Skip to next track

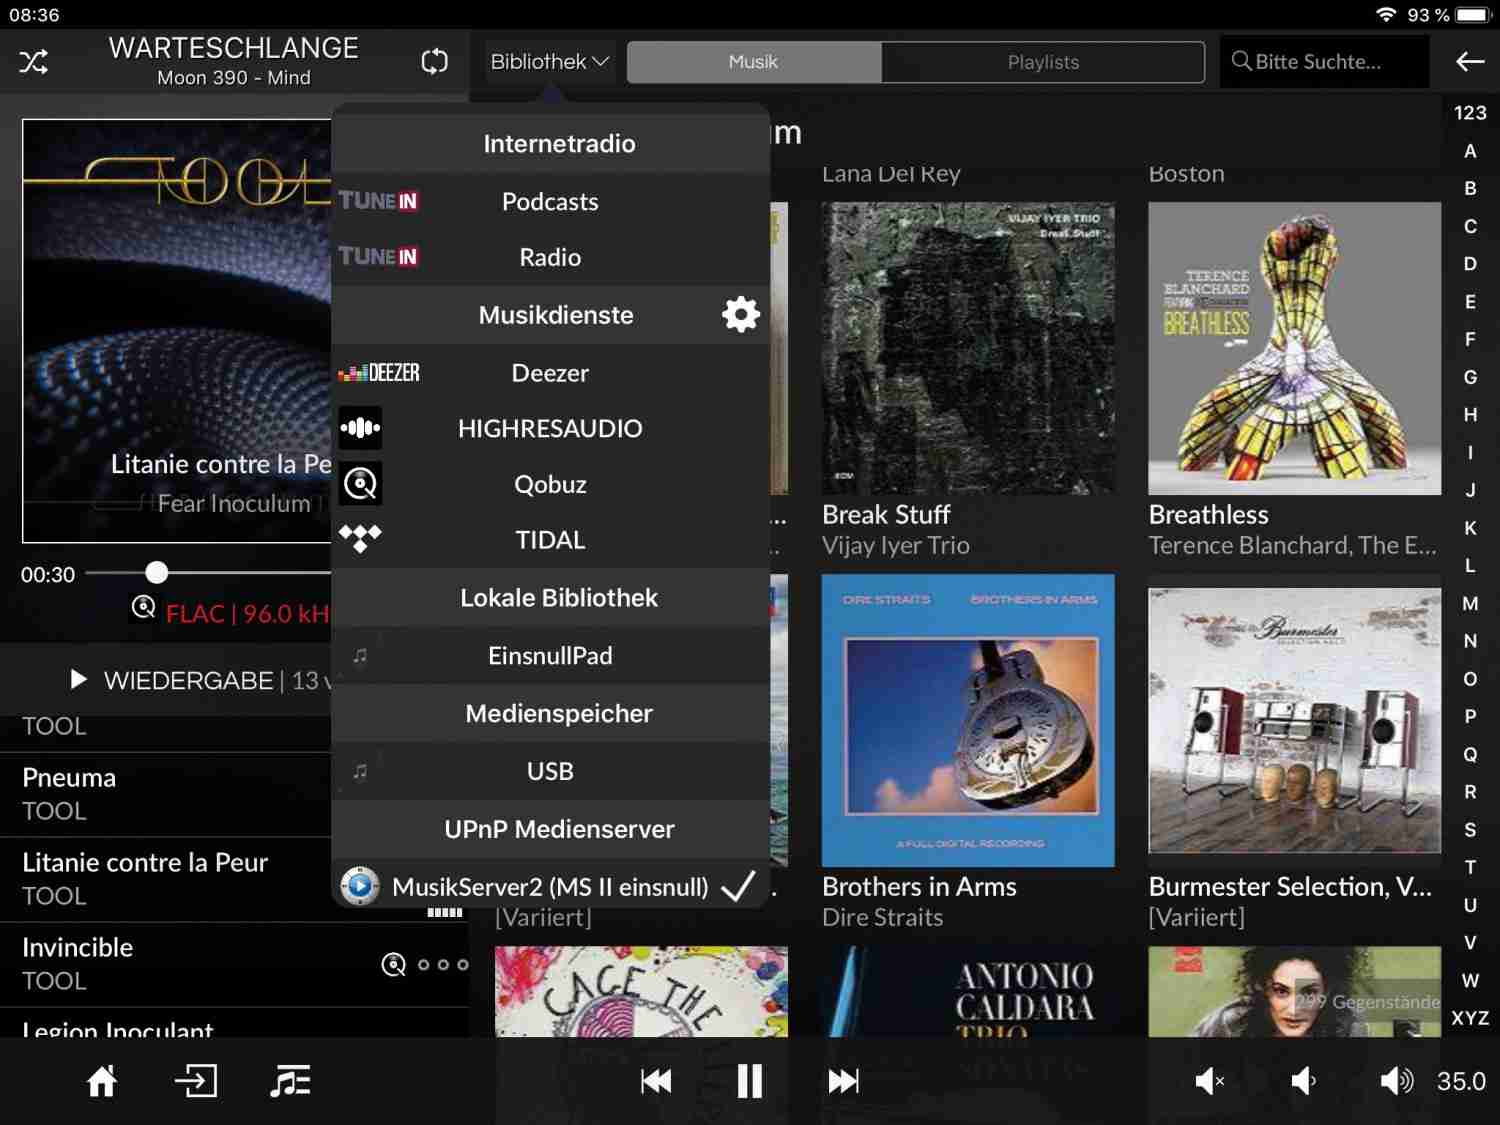[844, 1081]
